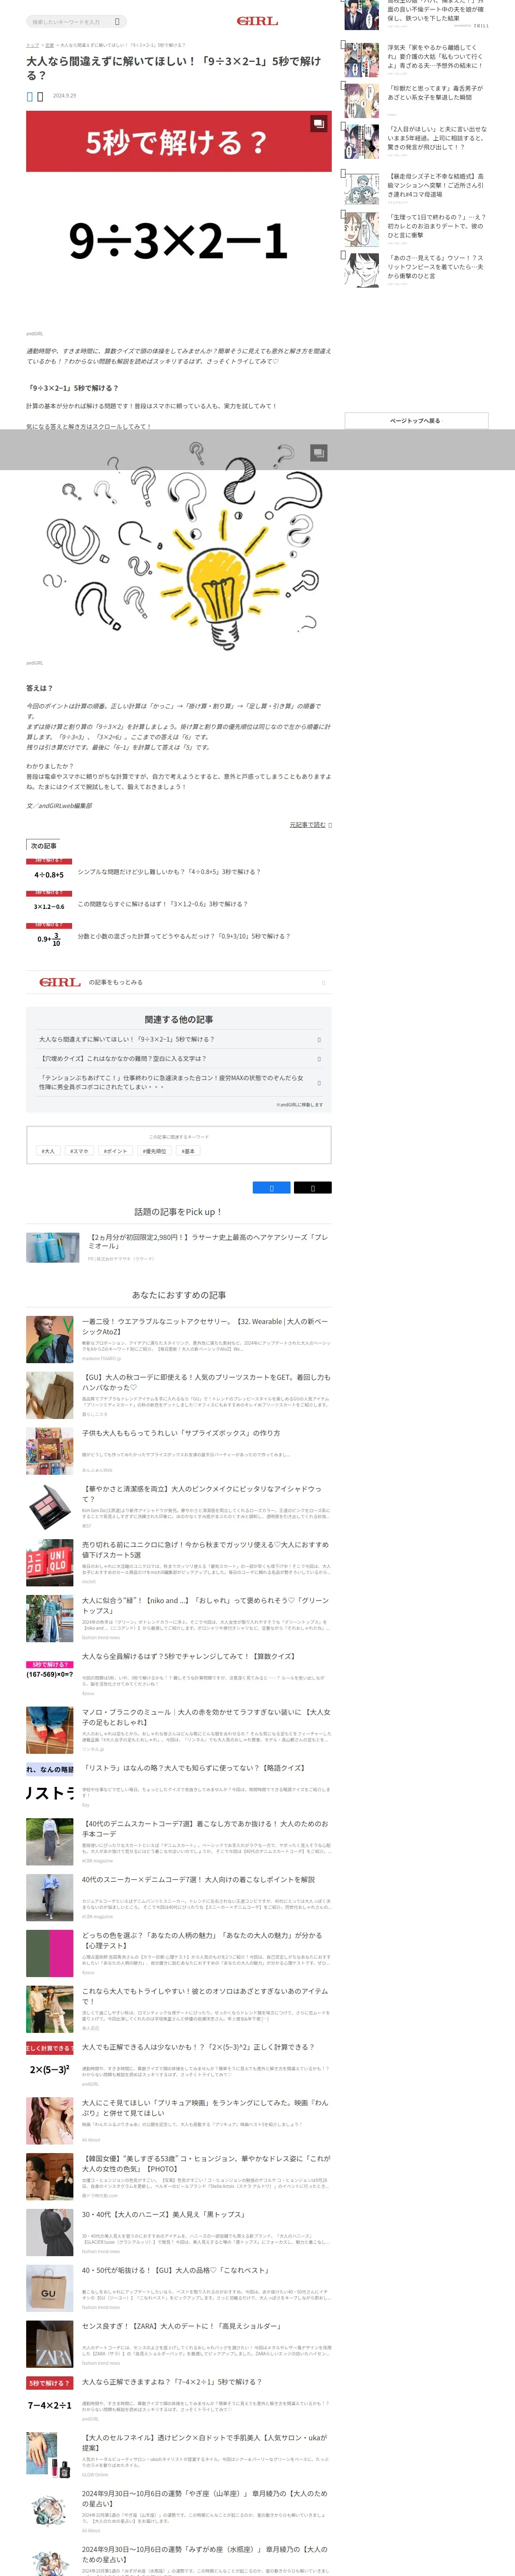Click the pink eyeshadow palette thumbnail
Screen dimensions: 515x2576
coord(50,1507)
